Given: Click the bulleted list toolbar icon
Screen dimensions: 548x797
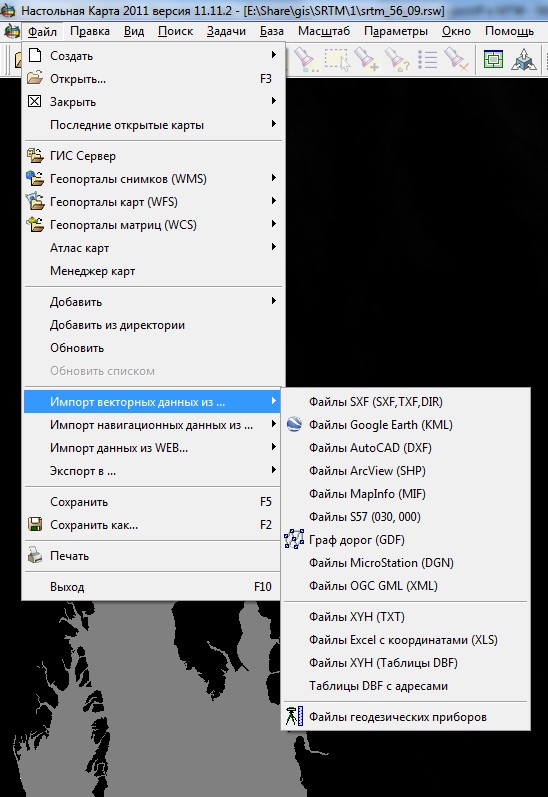Looking at the screenshot, I should [x=428, y=59].
